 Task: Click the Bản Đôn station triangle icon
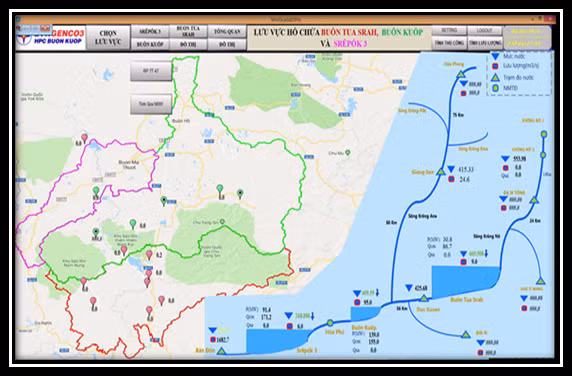click(x=221, y=351)
